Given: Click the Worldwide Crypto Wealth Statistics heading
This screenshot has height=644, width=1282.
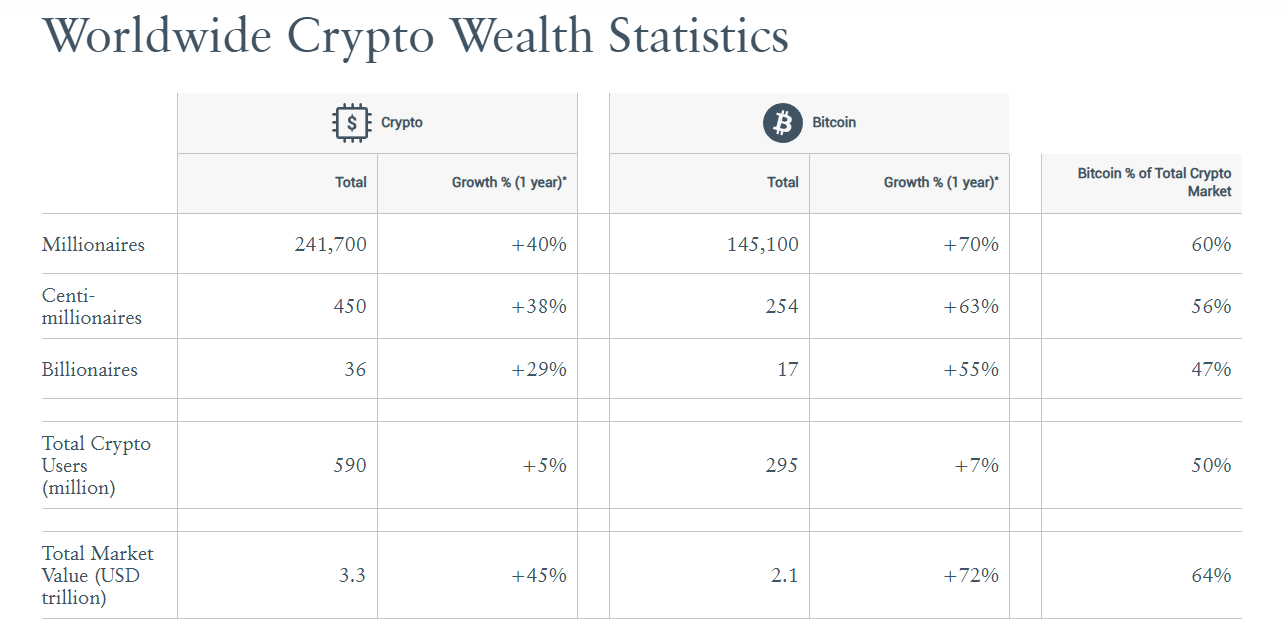Looking at the screenshot, I should pos(416,36).
